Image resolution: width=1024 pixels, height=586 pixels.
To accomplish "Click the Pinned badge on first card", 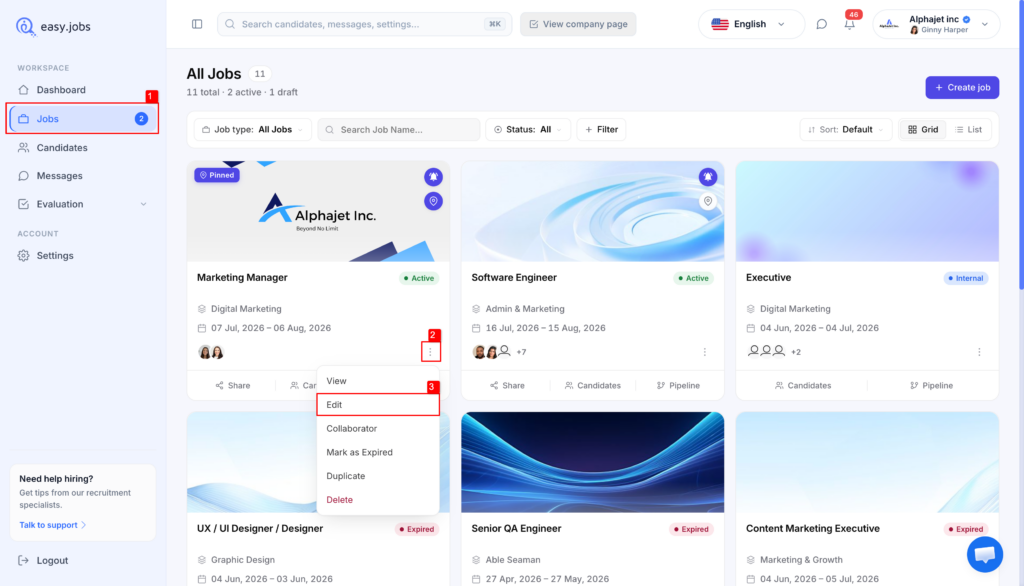I will pyautogui.click(x=217, y=175).
